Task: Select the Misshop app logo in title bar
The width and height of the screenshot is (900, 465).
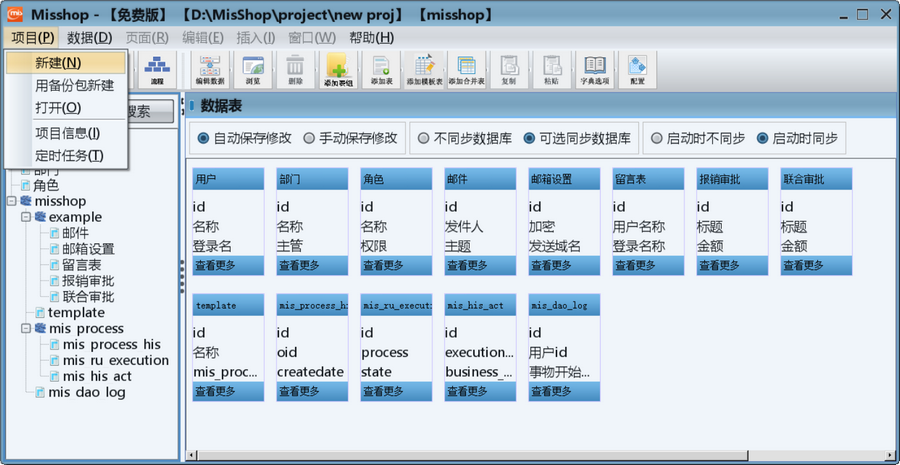Action: (x=14, y=14)
